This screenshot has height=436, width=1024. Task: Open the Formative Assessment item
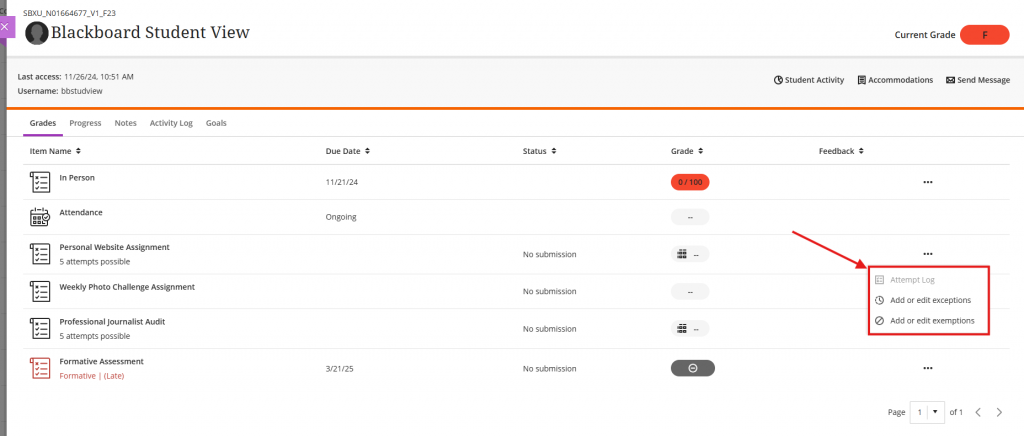pos(101,361)
